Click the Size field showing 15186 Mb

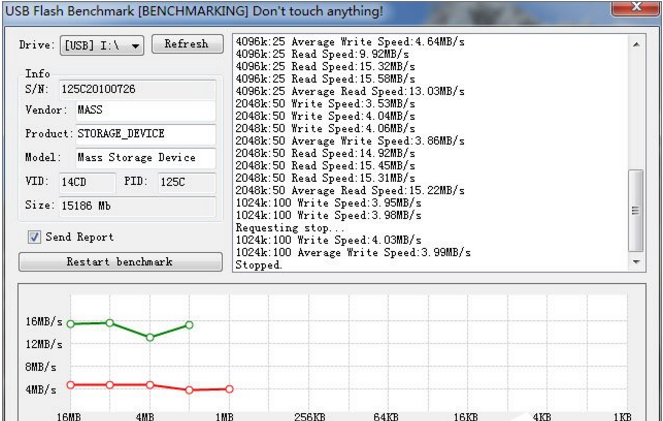pos(137,206)
